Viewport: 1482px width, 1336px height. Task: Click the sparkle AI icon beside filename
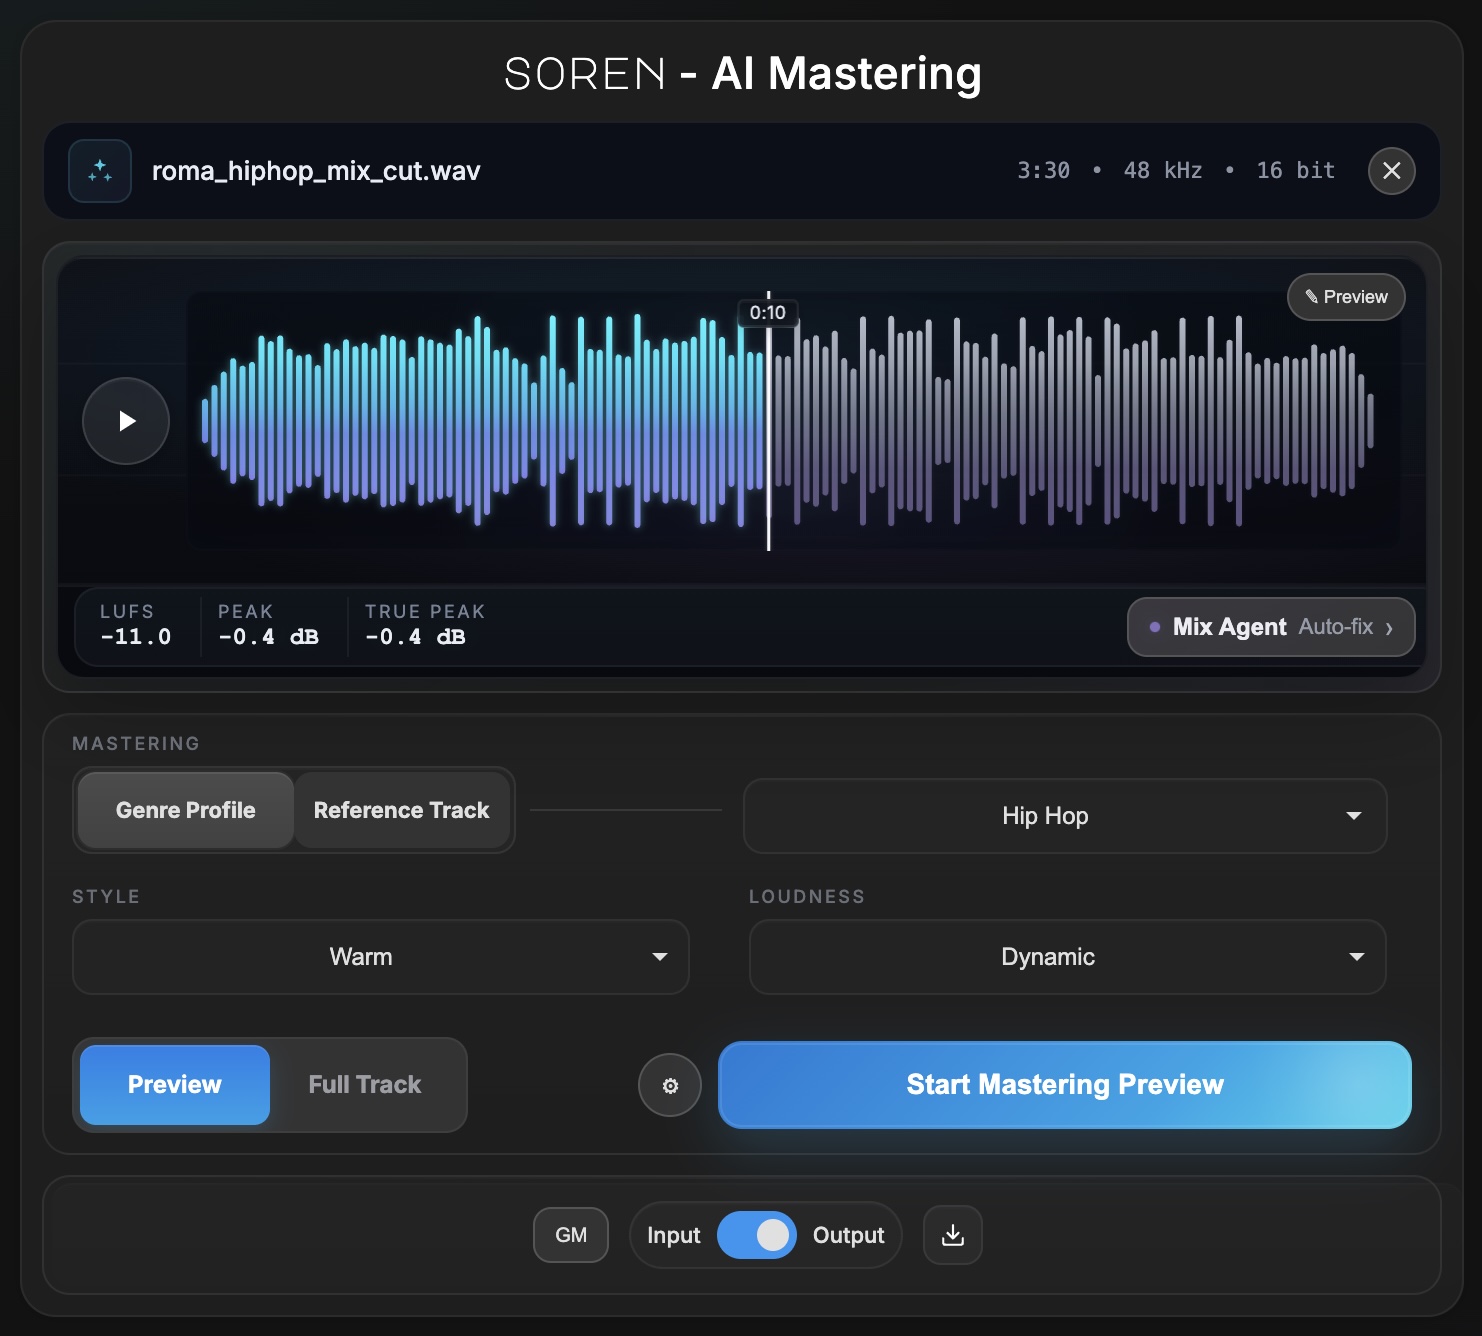pos(100,171)
